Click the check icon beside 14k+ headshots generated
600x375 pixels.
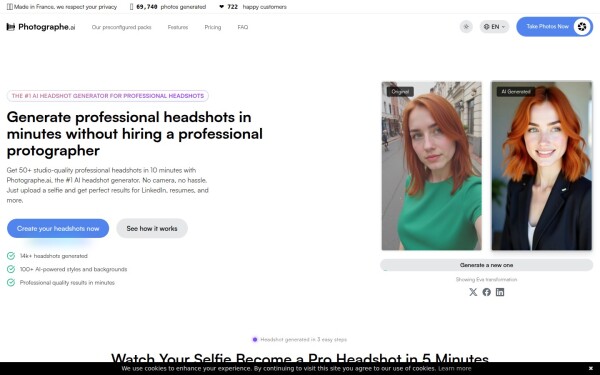coord(11,256)
